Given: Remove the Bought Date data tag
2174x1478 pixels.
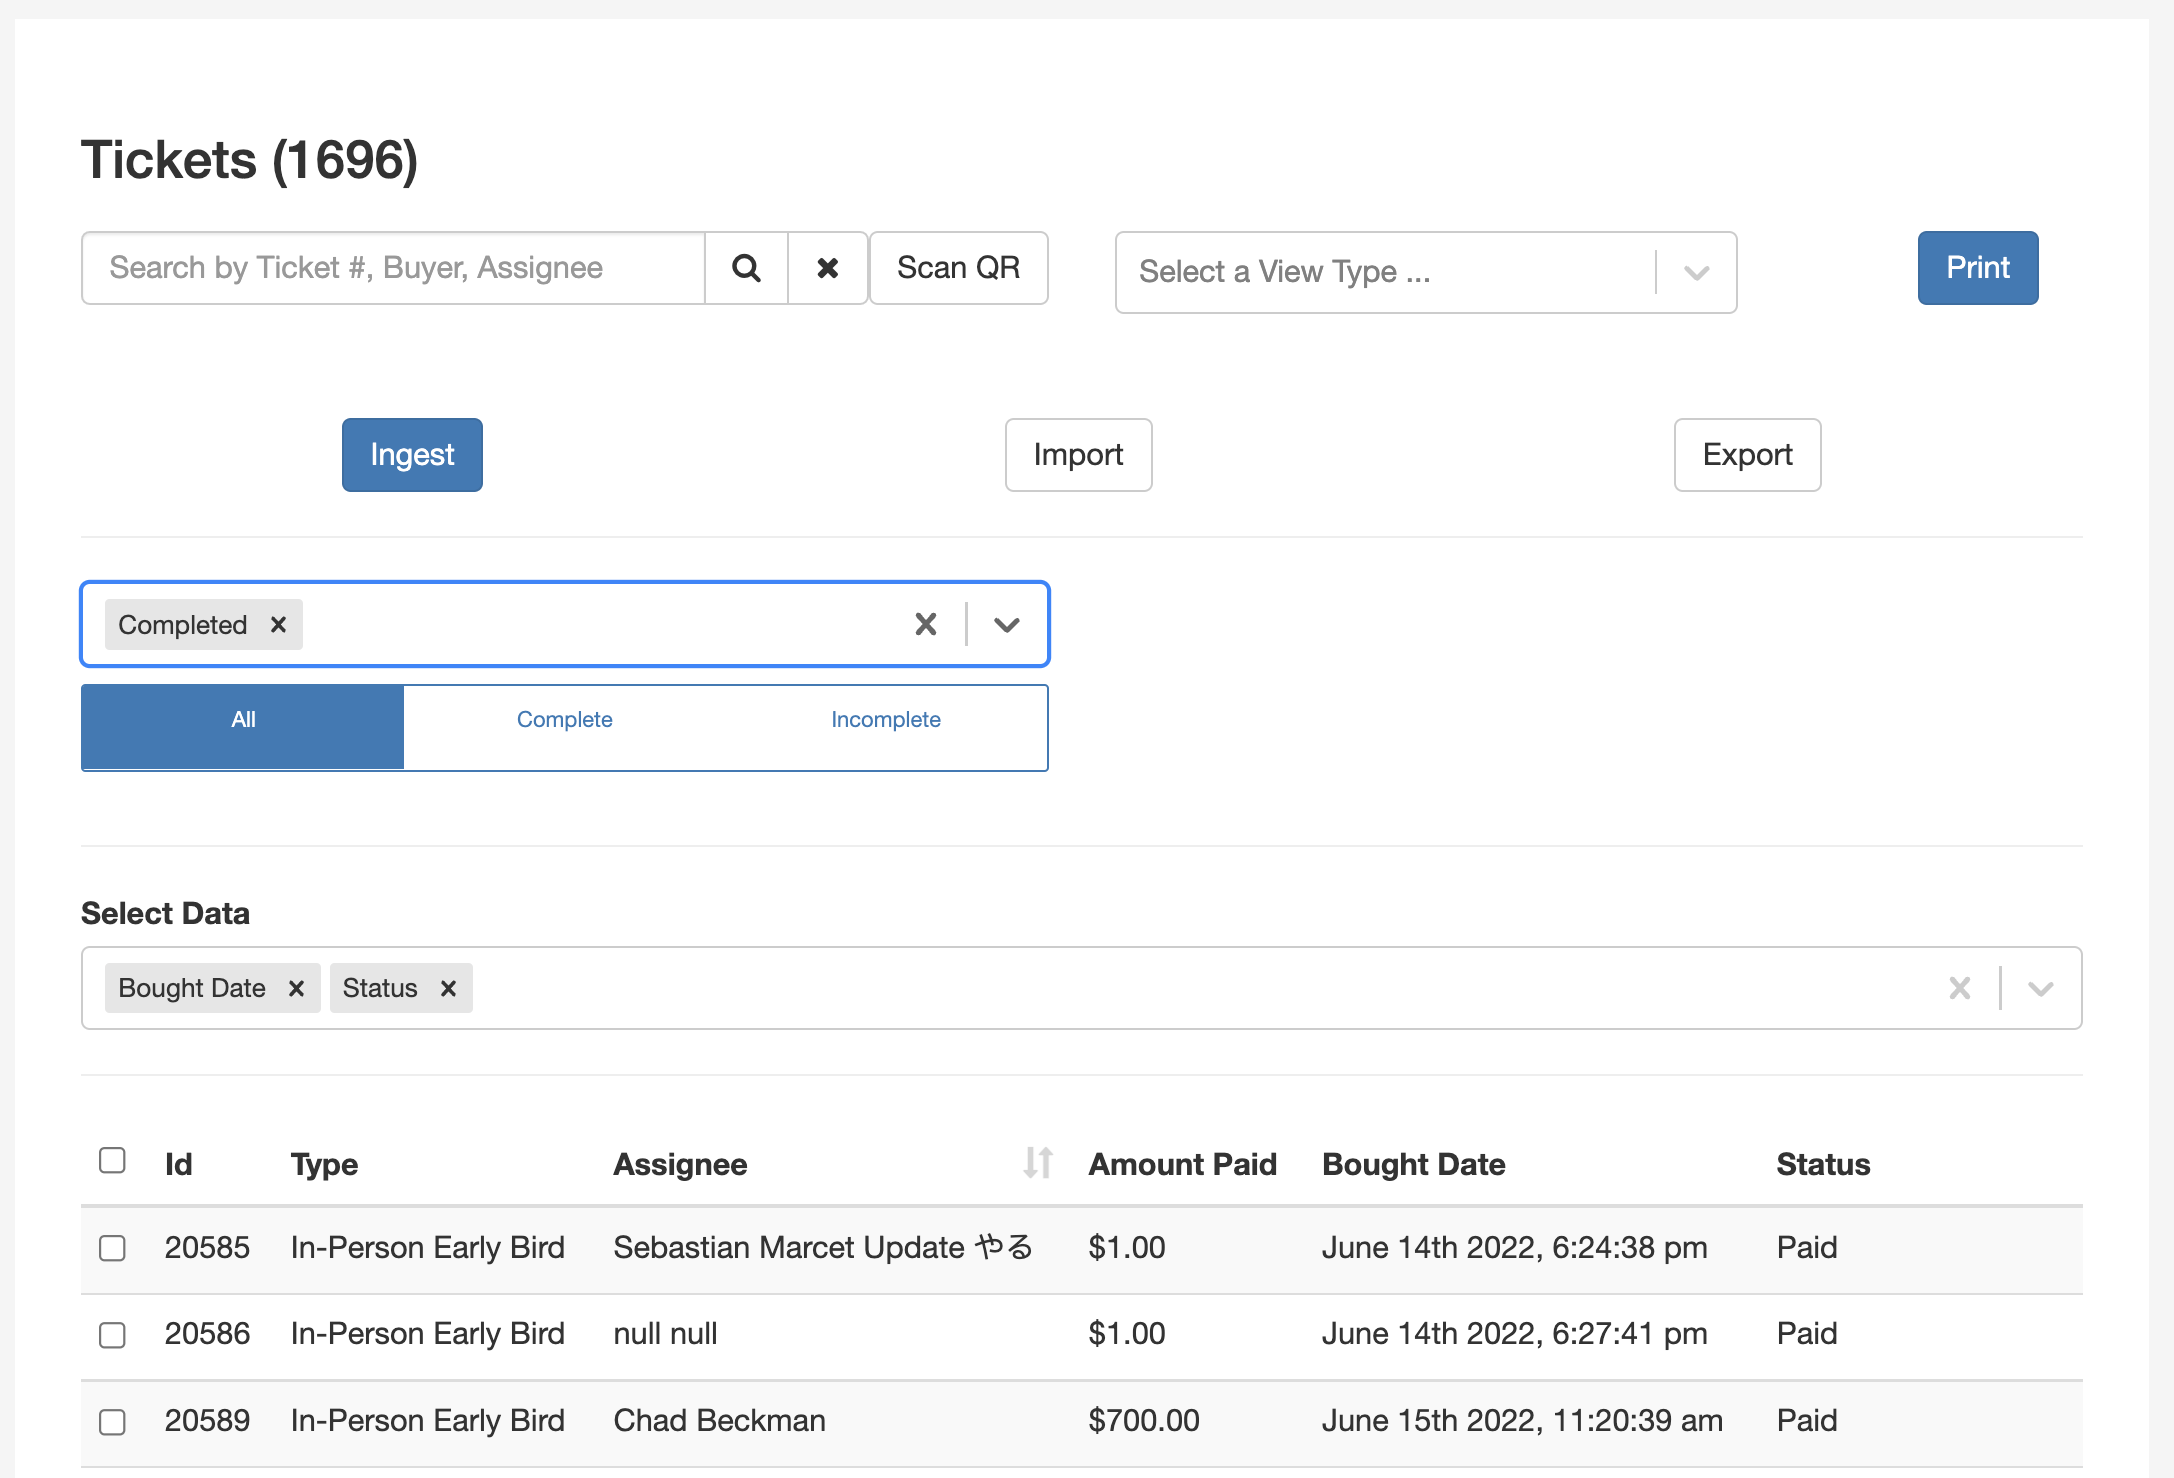Looking at the screenshot, I should pyautogui.click(x=296, y=989).
